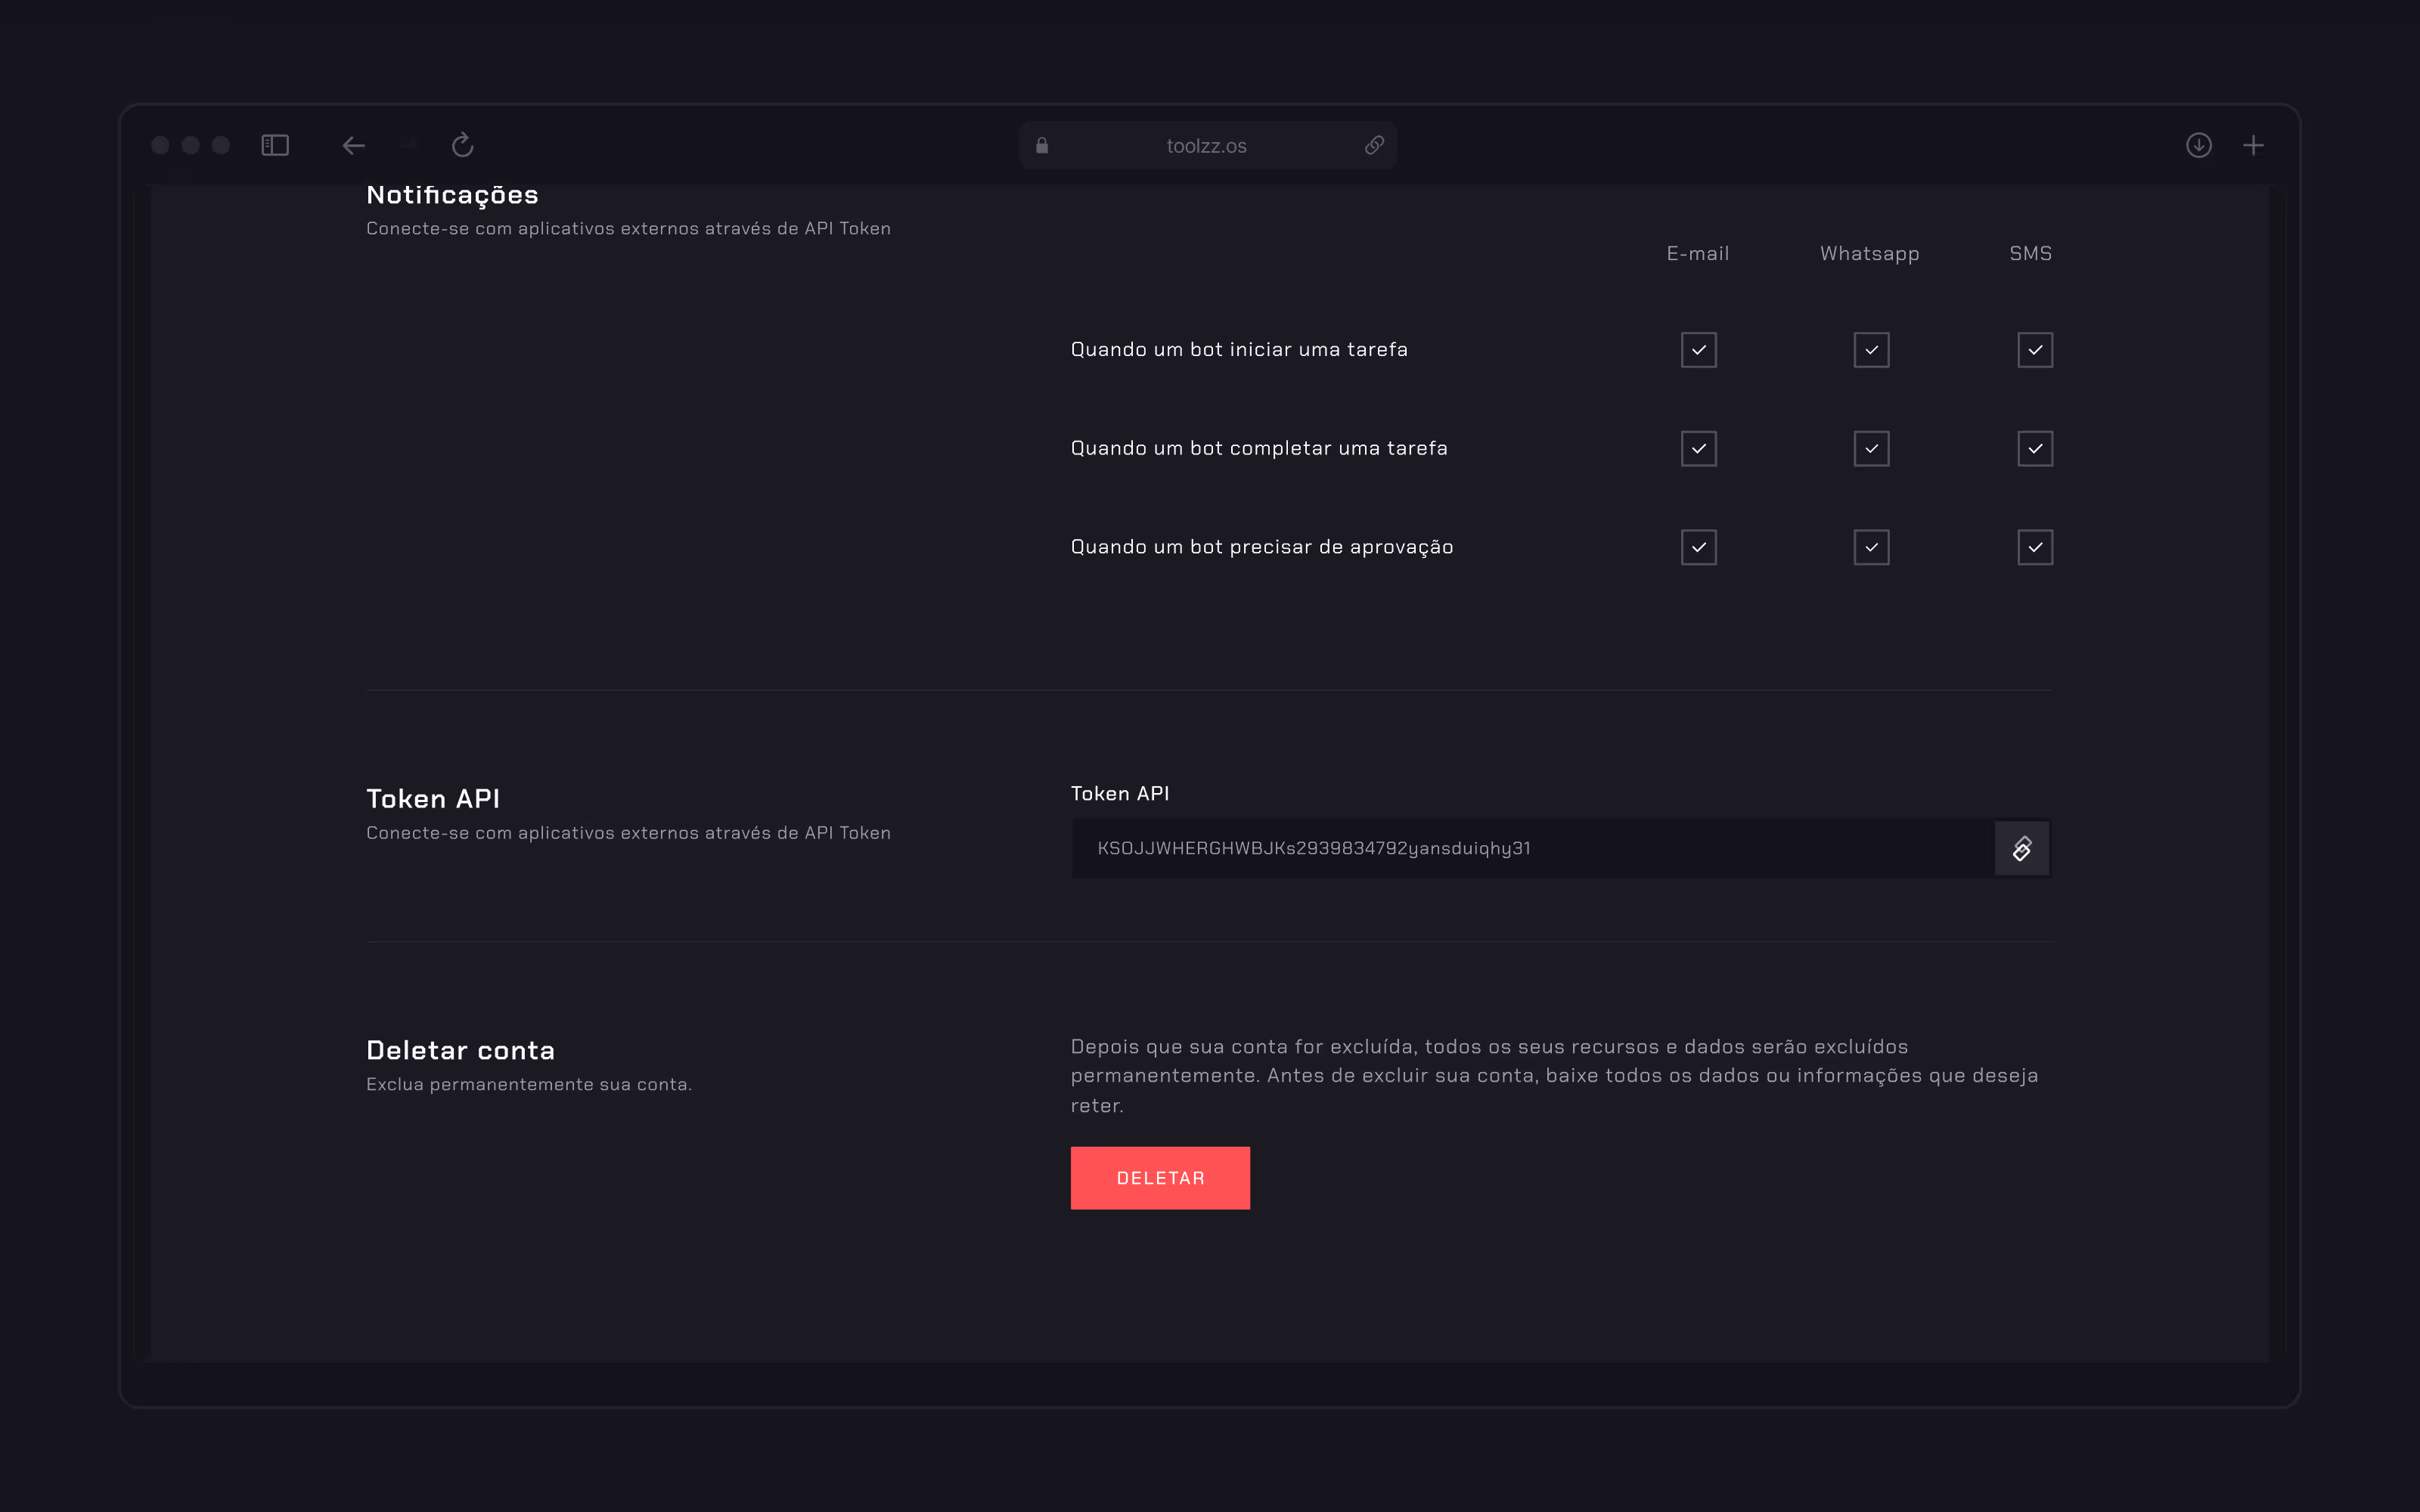Click the Token API text field

1530,849
